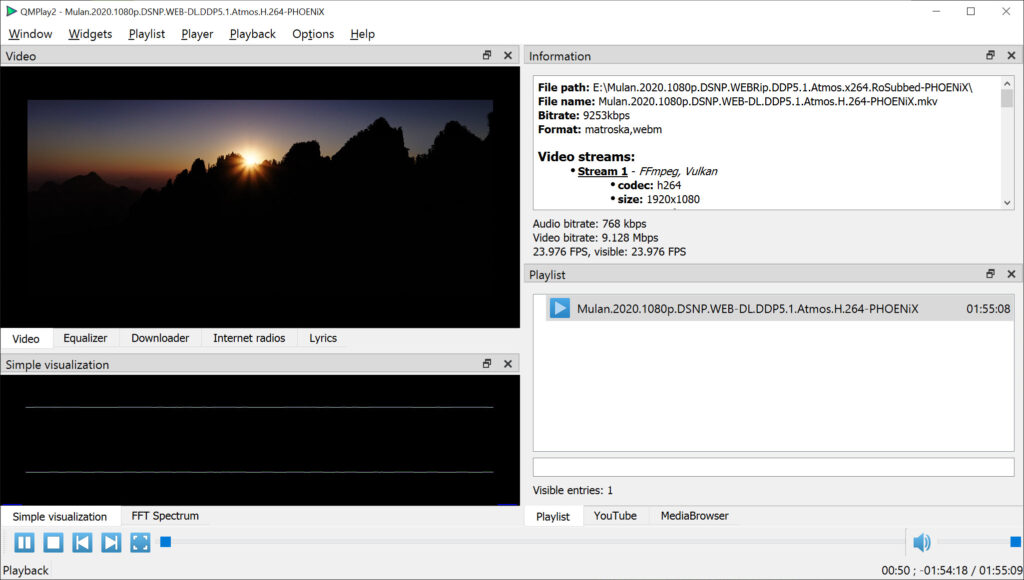Select the bottom Playlist tab
1024x580 pixels.
552,516
